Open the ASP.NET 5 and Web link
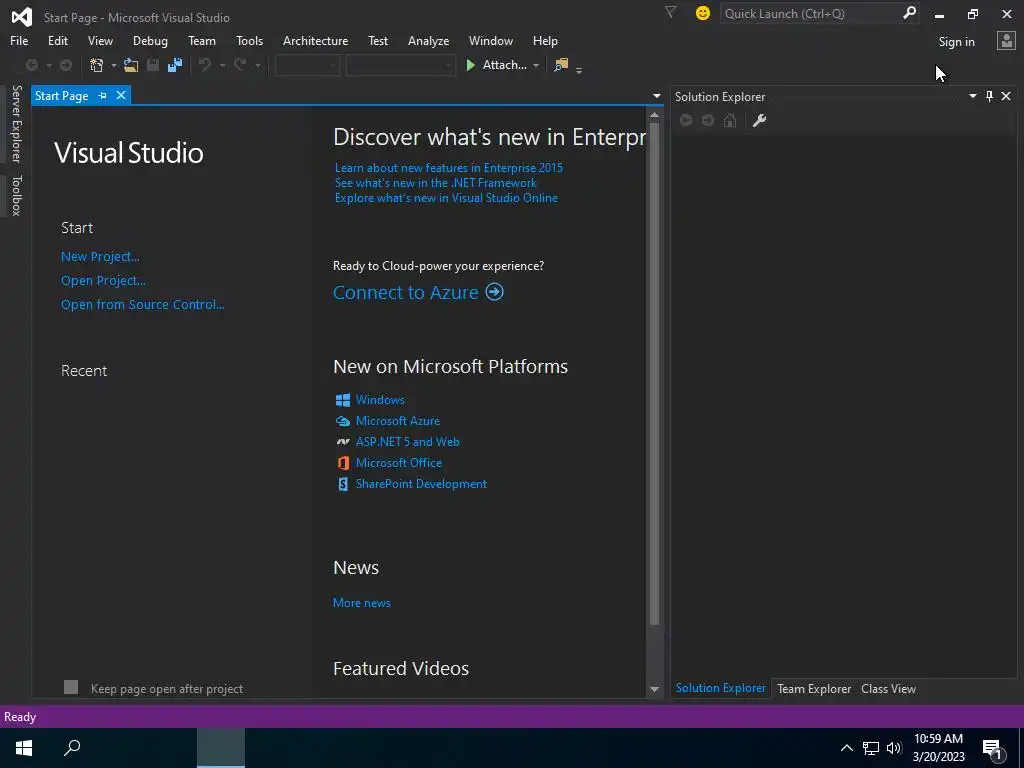This screenshot has width=1024, height=768. point(408,442)
